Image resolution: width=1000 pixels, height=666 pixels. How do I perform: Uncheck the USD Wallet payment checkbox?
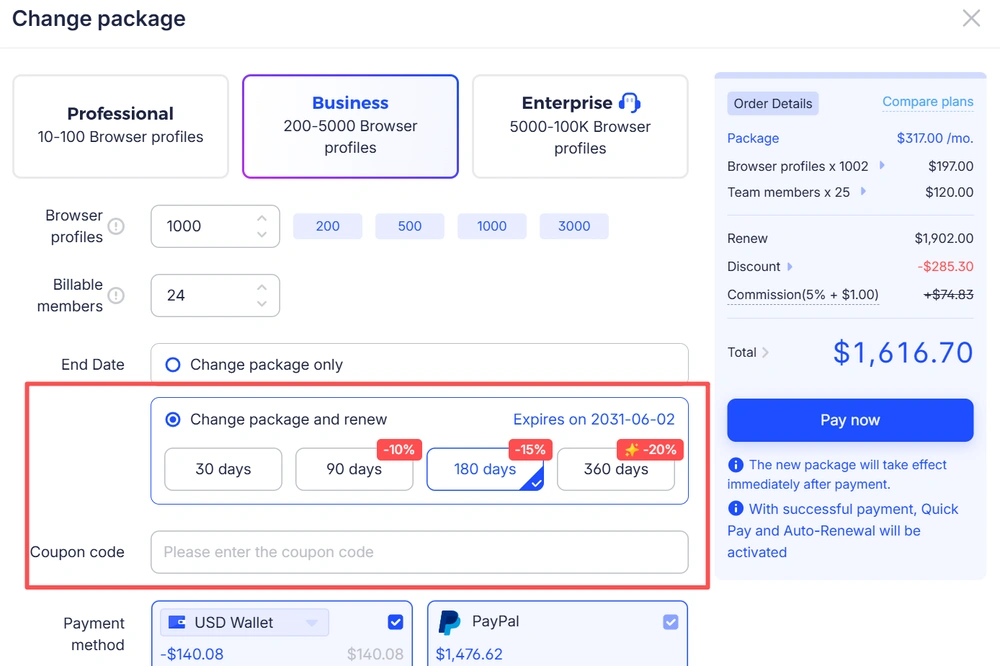[x=395, y=622]
